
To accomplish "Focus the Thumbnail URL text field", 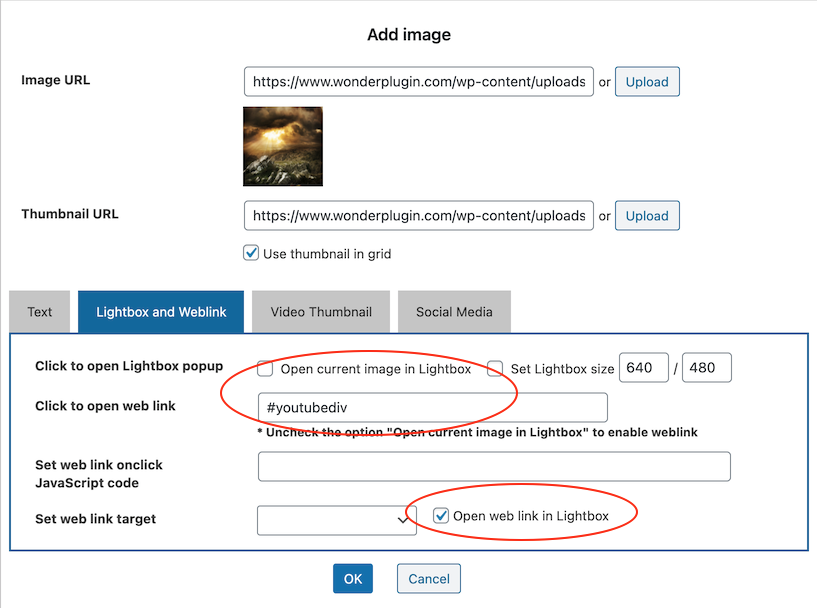I will pyautogui.click(x=418, y=216).
